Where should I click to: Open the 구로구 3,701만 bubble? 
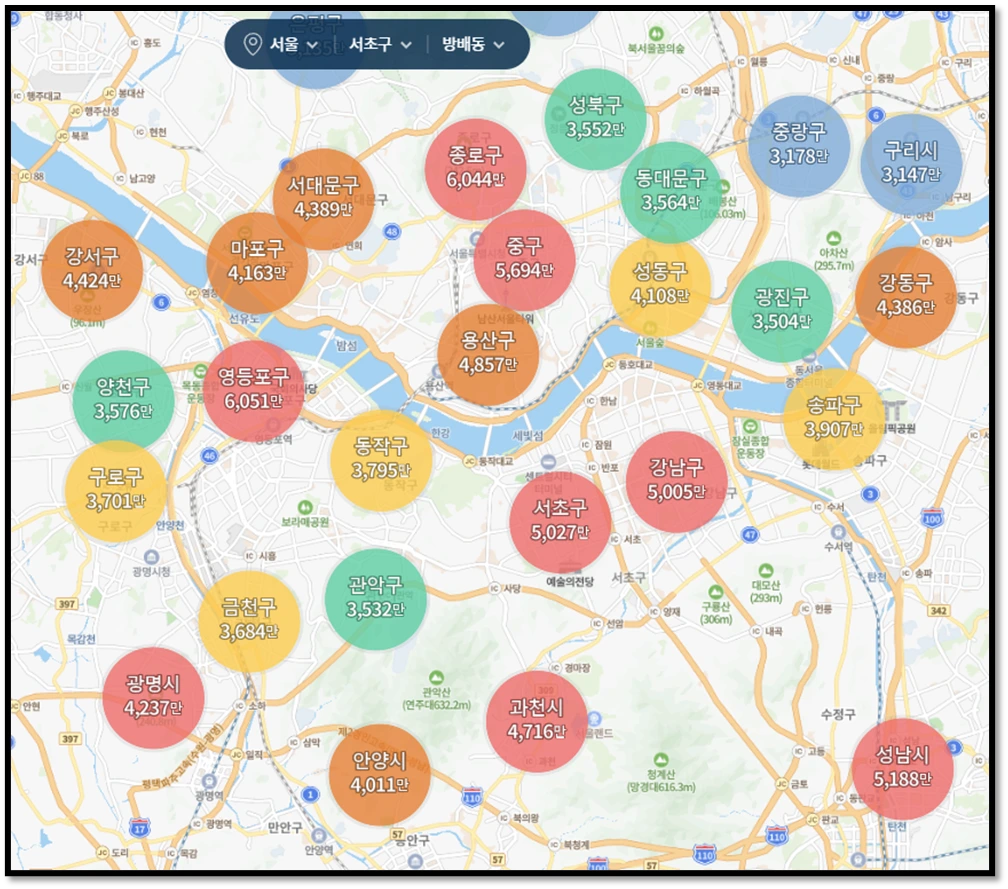tap(116, 491)
